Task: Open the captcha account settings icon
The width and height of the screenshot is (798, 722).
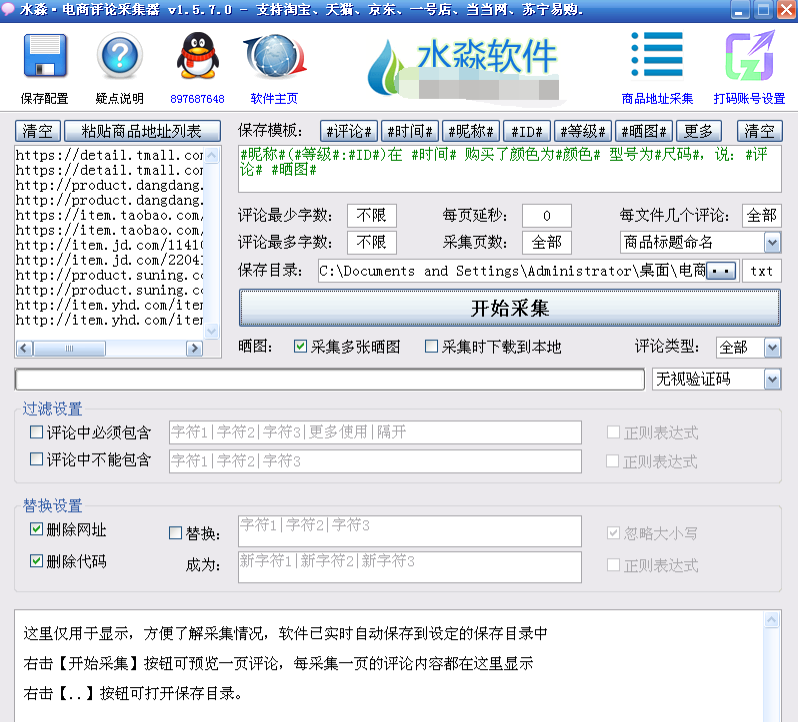Action: click(x=750, y=55)
